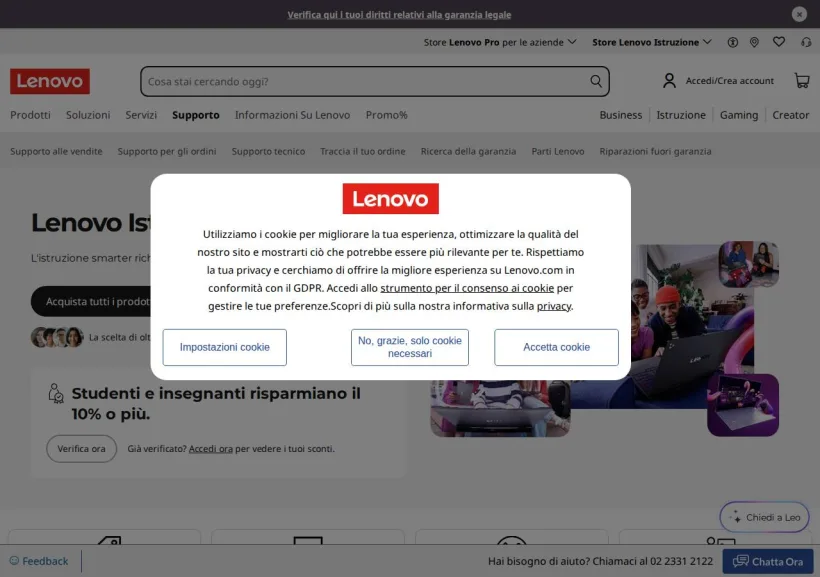The image size is (820, 577).
Task: Open the Servizi menu
Action: point(141,115)
